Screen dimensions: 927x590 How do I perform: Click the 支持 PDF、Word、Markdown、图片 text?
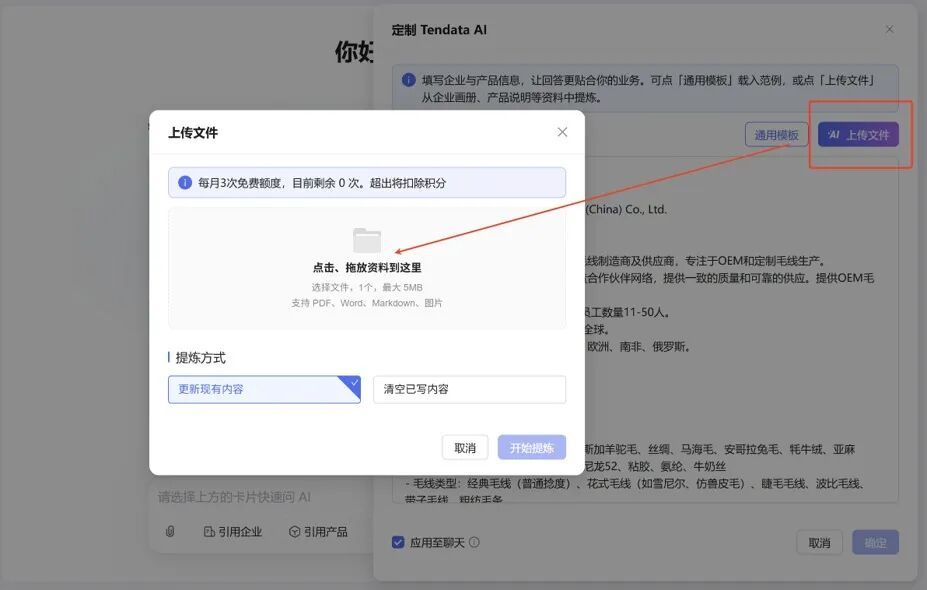click(367, 303)
